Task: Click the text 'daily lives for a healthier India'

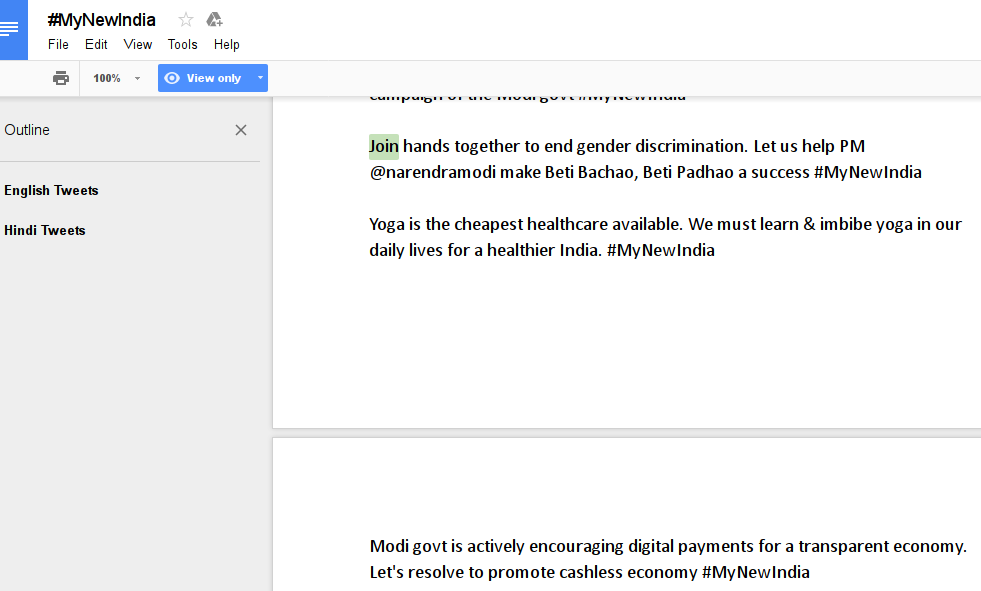Action: pyautogui.click(x=485, y=250)
